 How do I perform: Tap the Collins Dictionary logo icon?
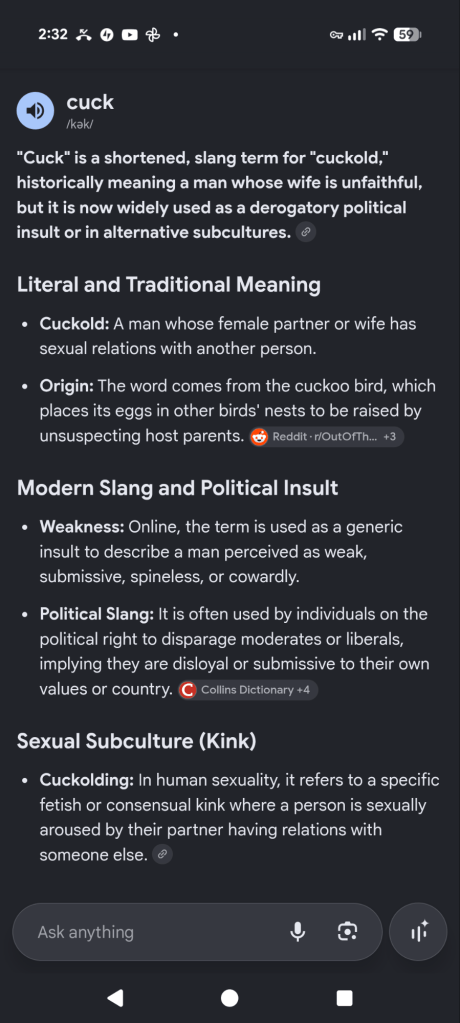[x=188, y=690]
